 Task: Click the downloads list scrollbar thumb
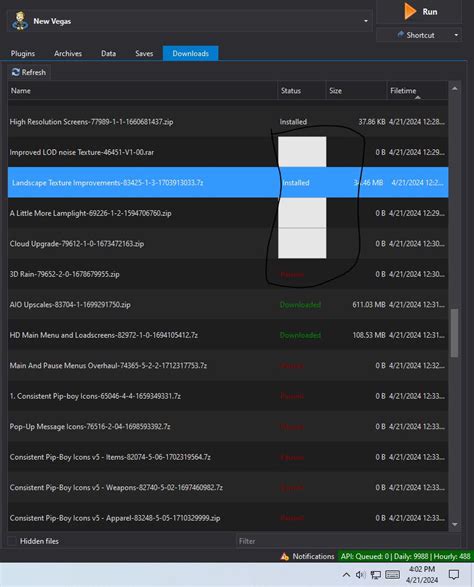point(455,333)
